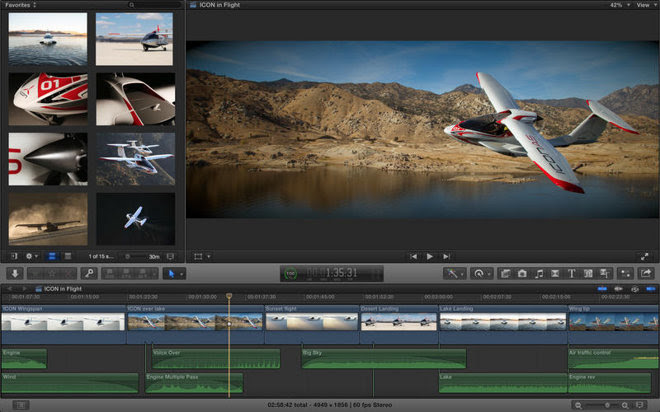Show the Titles browser T icon
The width and height of the screenshot is (660, 412).
coord(572,274)
